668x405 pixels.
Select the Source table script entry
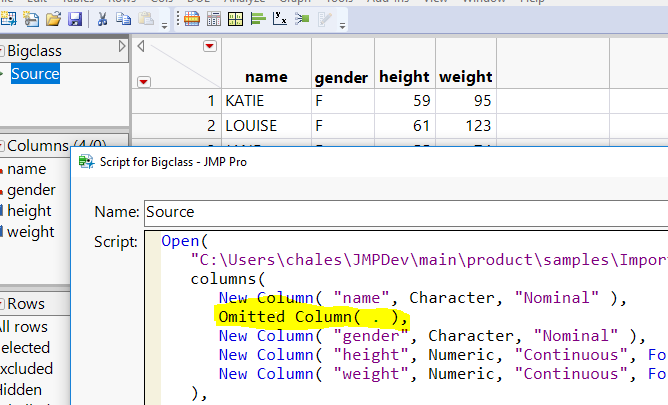click(x=35, y=74)
